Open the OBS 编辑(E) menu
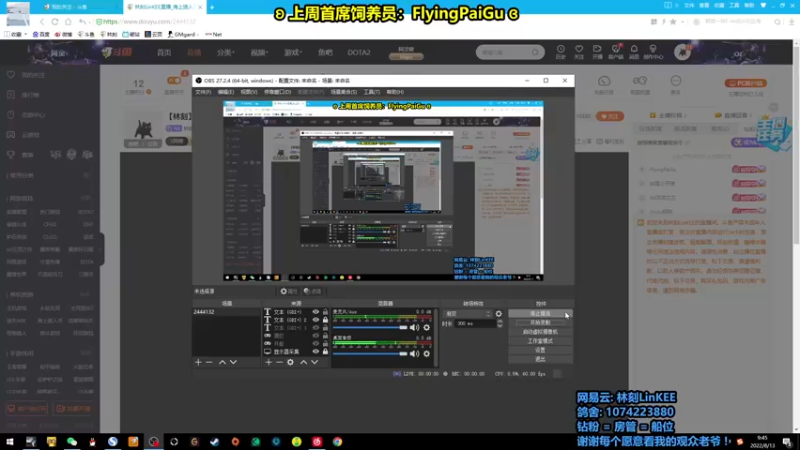This screenshot has height=450, width=800. point(226,92)
